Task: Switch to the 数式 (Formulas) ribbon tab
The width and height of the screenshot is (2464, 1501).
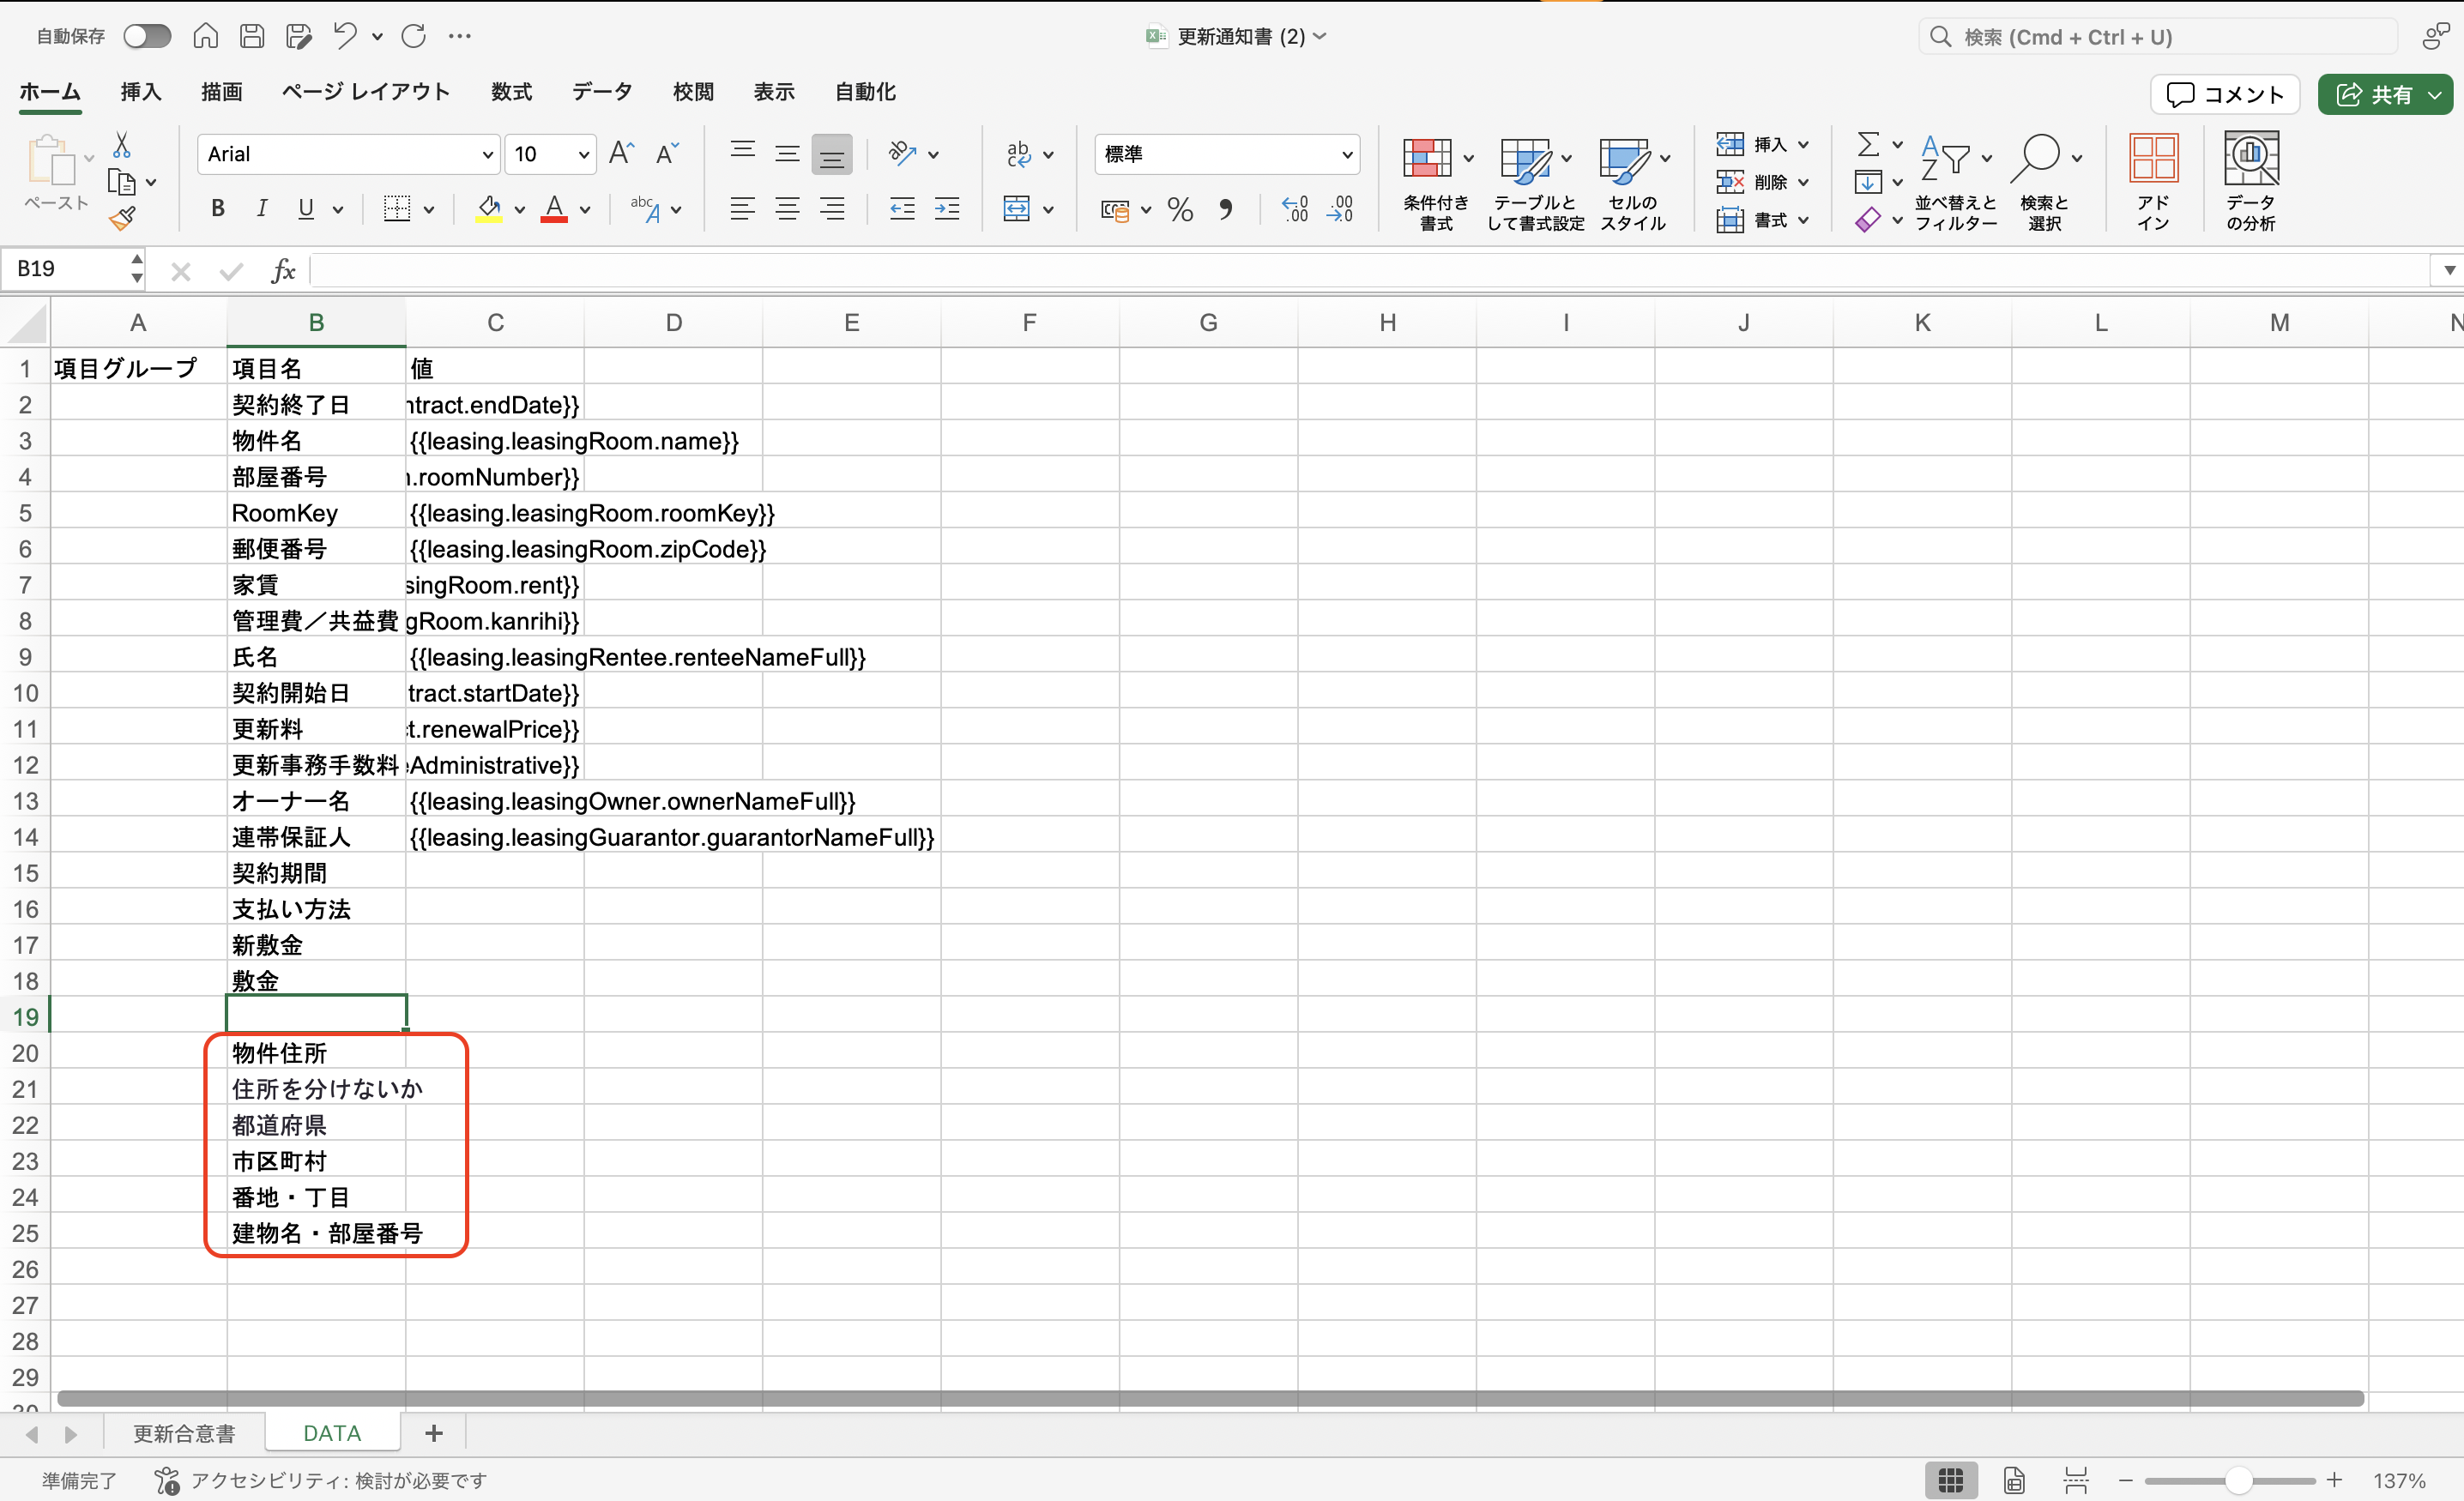Action: tap(511, 92)
